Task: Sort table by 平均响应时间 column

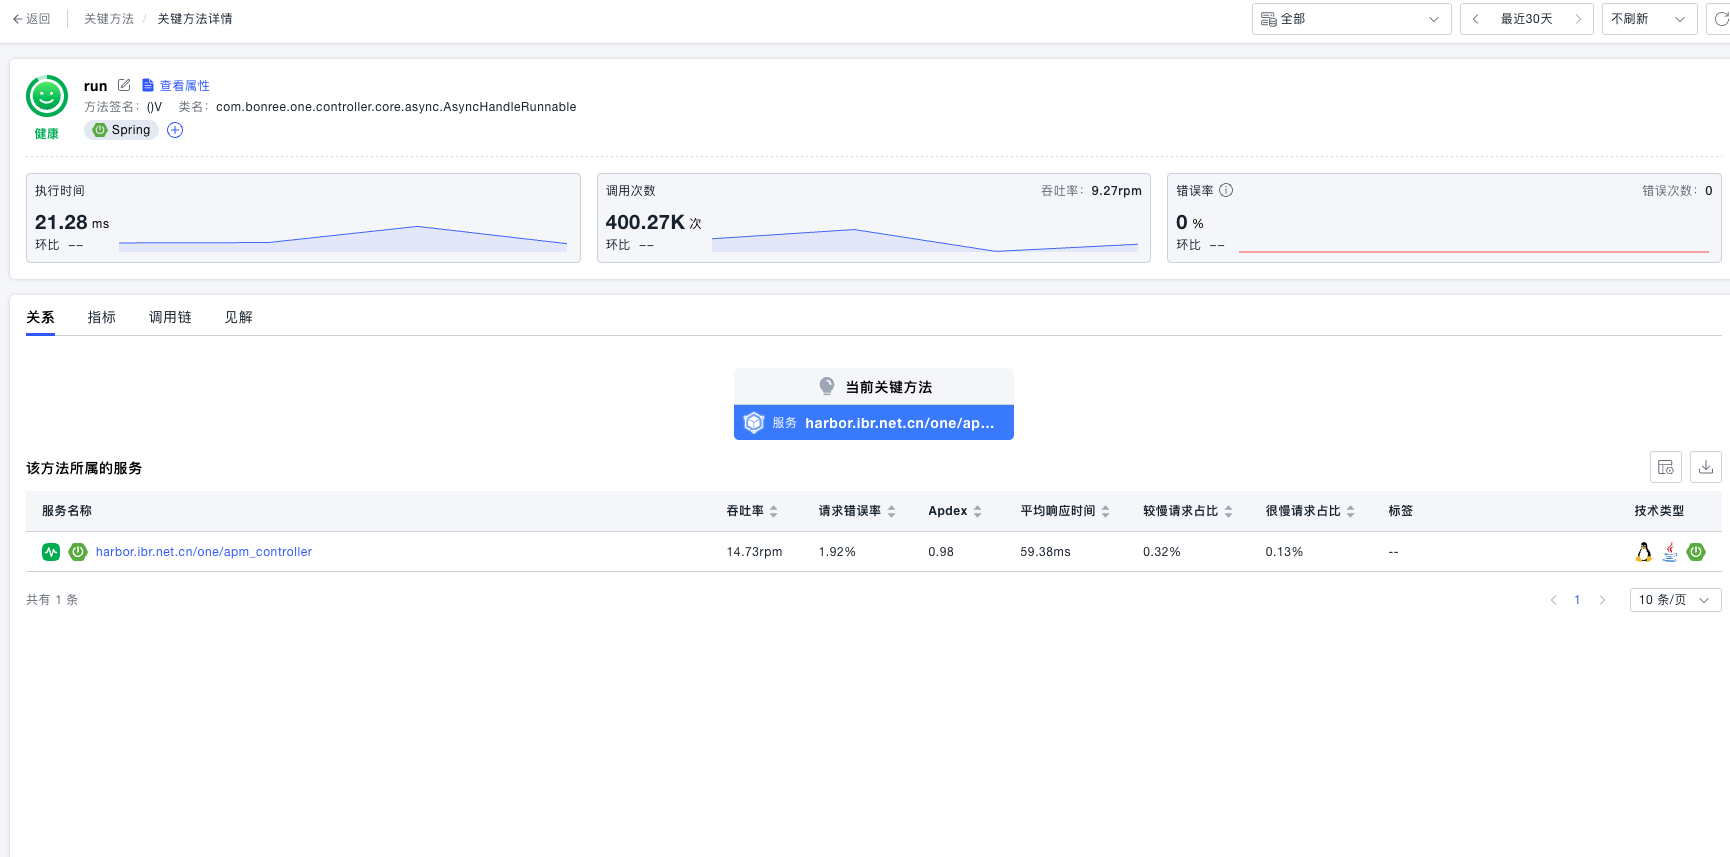Action: [1105, 511]
